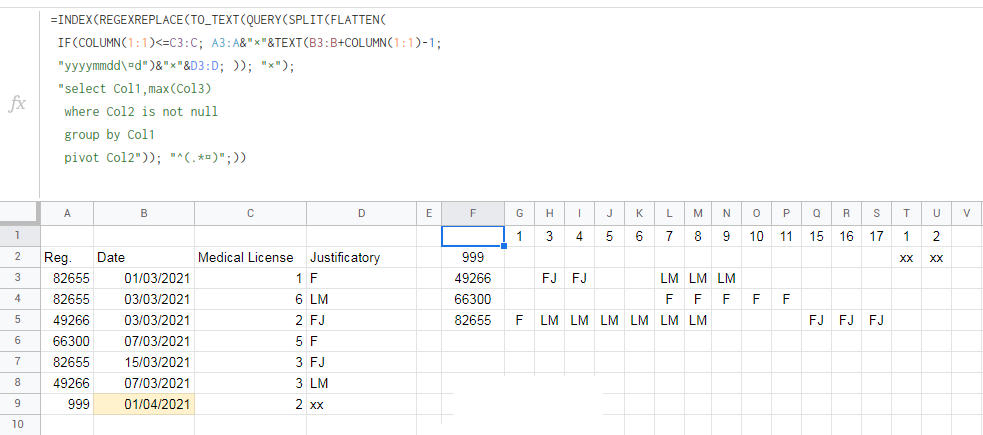Image resolution: width=983 pixels, height=435 pixels.
Task: Select row 9 header
Action: click(18, 404)
